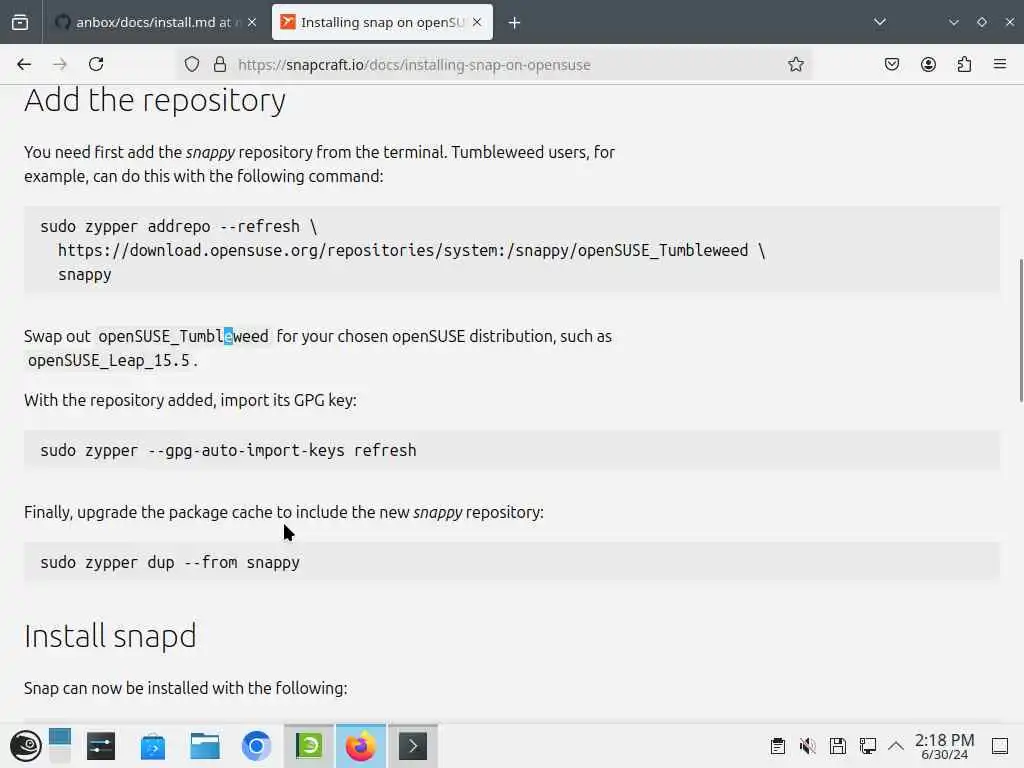1024x768 pixels.
Task: Open the Firefox application hamburger menu
Action: 1000,64
